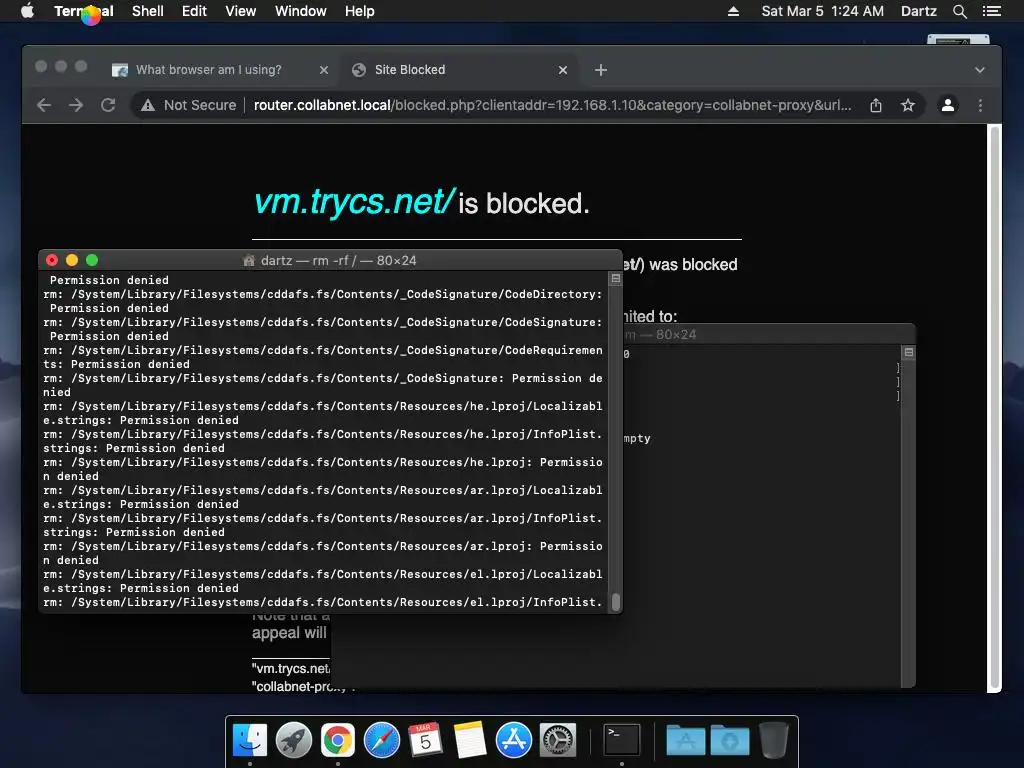Open a new Chrome tab
The width and height of the screenshot is (1024, 768).
pos(601,70)
